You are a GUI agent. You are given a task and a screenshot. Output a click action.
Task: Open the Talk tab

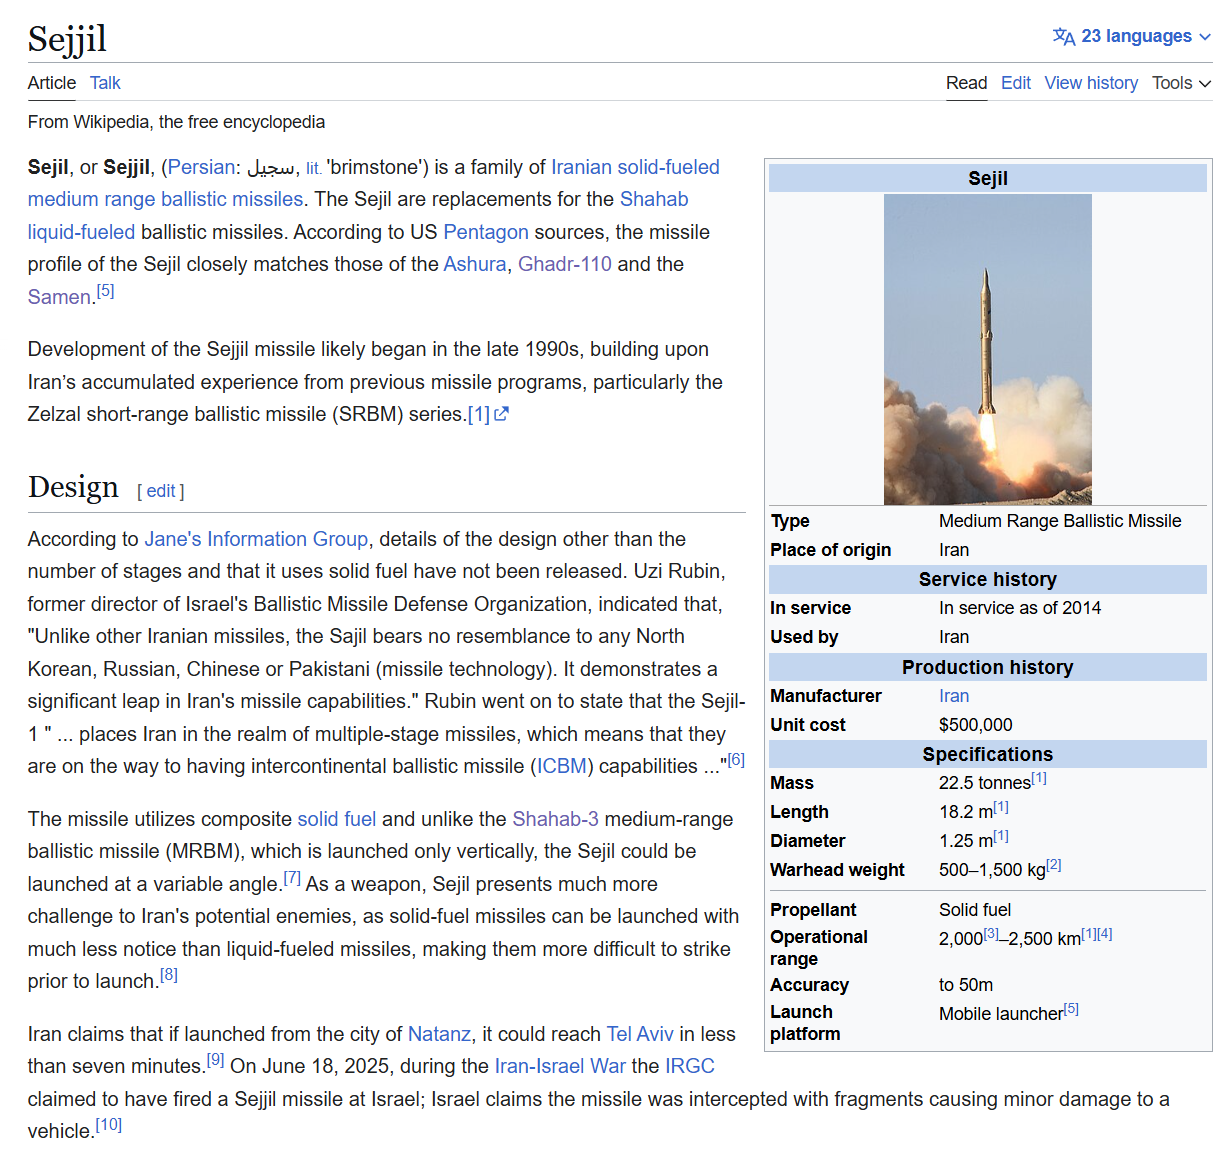(x=105, y=83)
